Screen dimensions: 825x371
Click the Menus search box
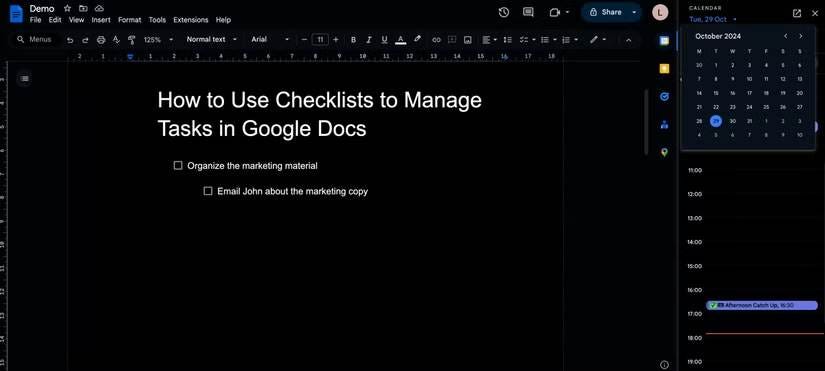[x=35, y=39]
